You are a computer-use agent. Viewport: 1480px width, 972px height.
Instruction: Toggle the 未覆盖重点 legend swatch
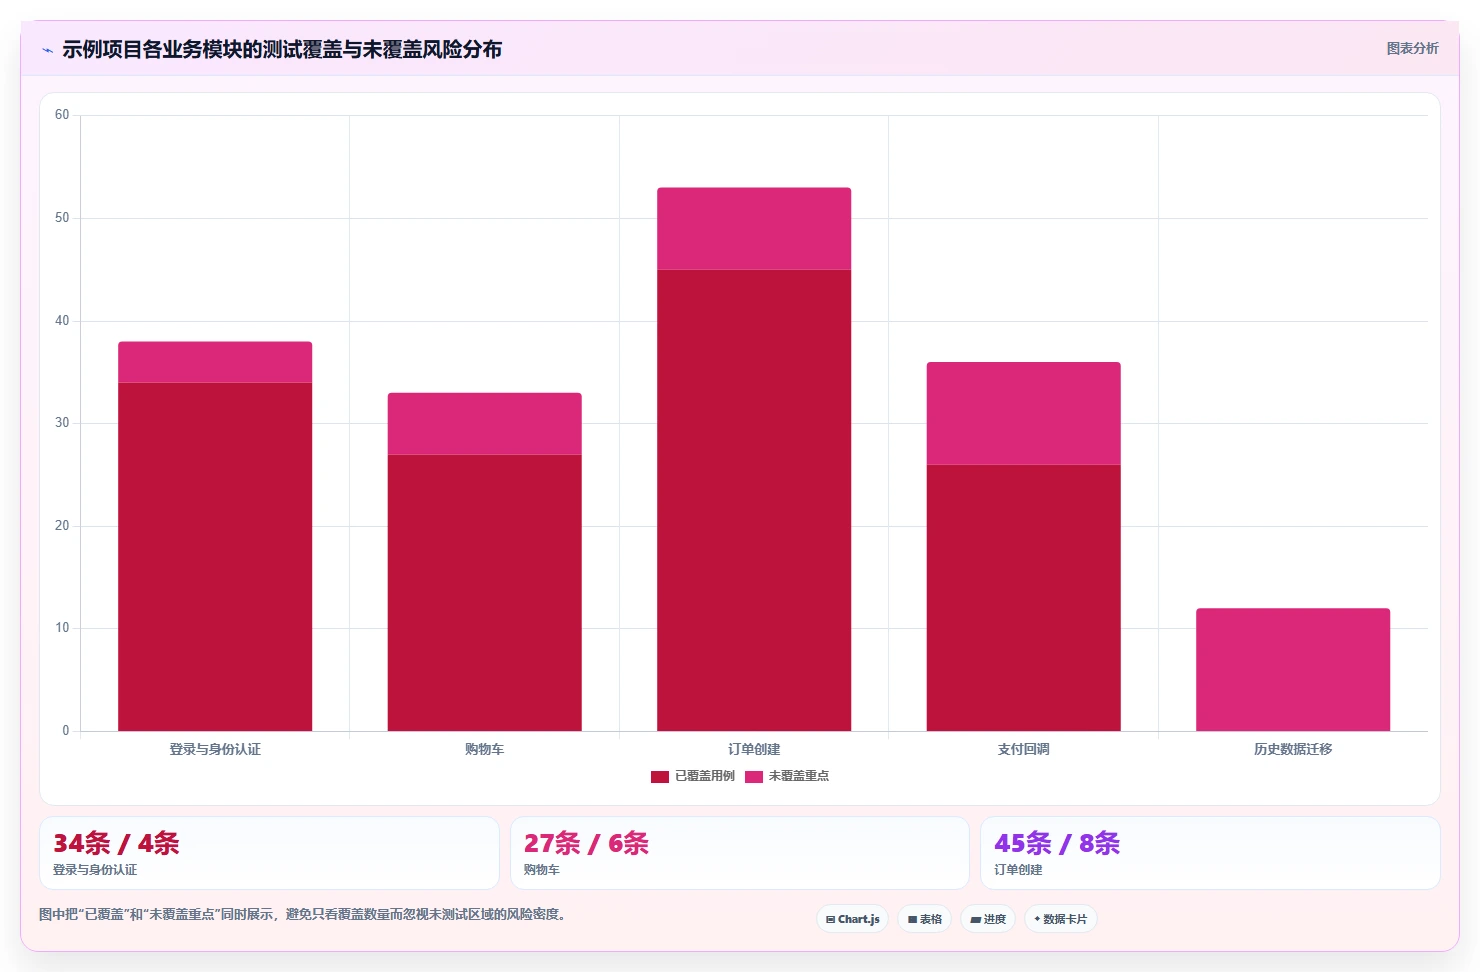(753, 776)
